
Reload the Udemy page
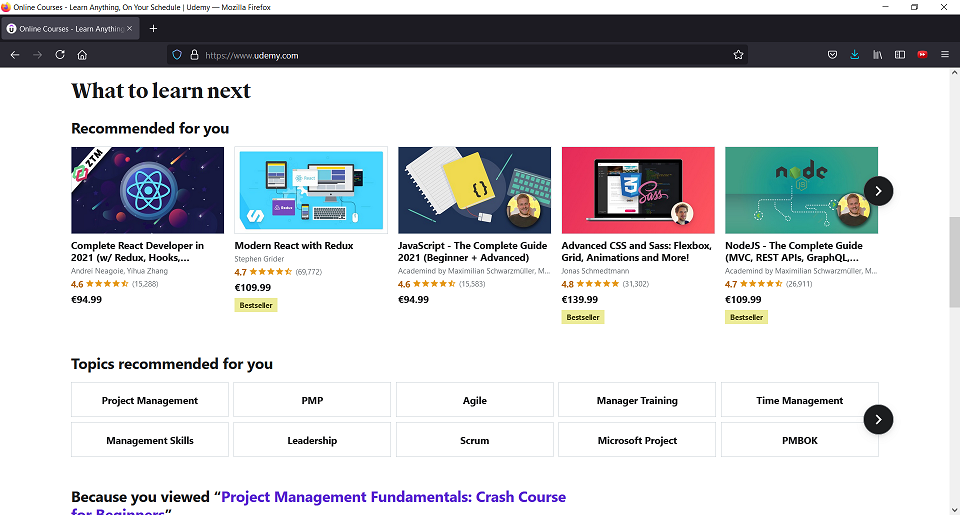coord(60,55)
